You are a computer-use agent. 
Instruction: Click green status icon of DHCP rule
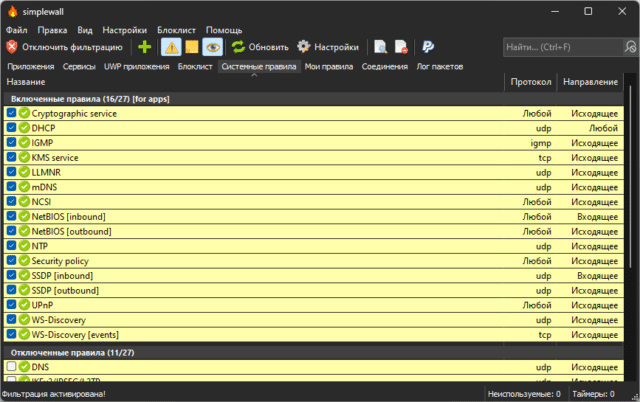(x=24, y=128)
